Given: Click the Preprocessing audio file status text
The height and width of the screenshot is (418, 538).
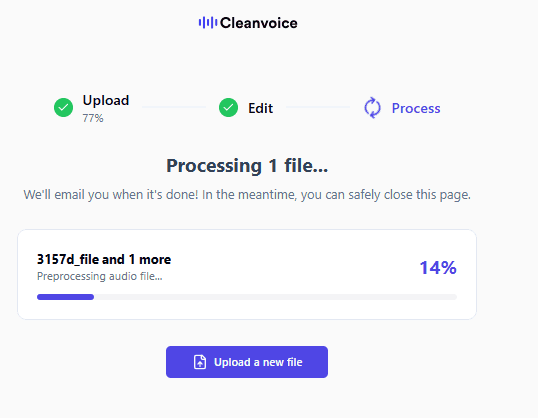Looking at the screenshot, I should [x=100, y=276].
